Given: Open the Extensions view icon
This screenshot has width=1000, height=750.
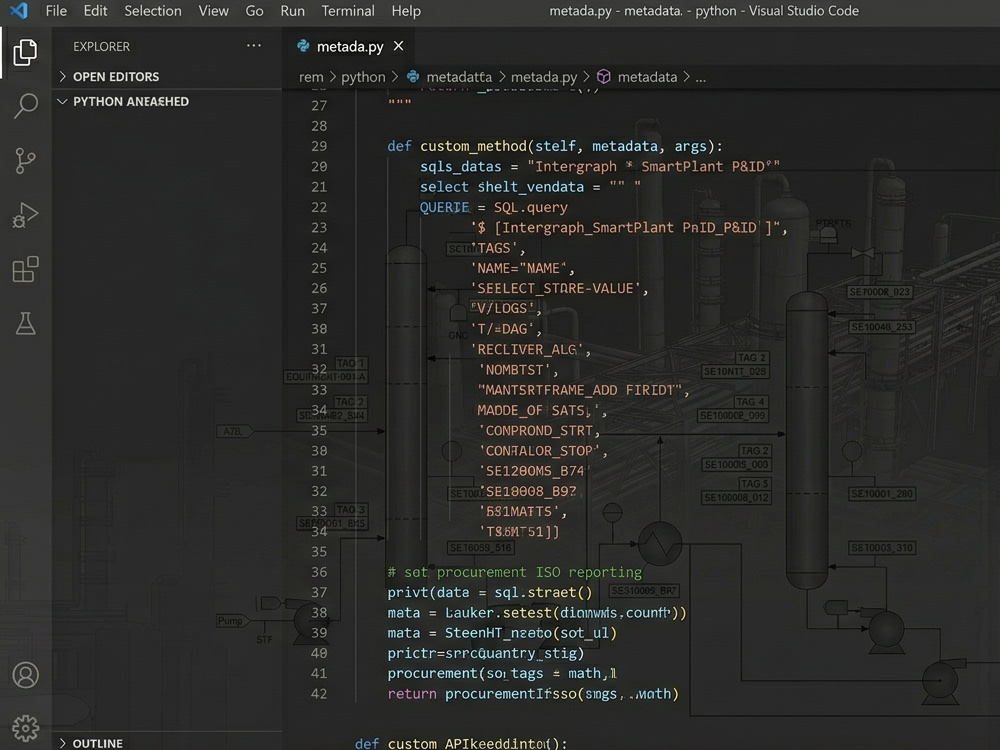Looking at the screenshot, I should (25, 269).
